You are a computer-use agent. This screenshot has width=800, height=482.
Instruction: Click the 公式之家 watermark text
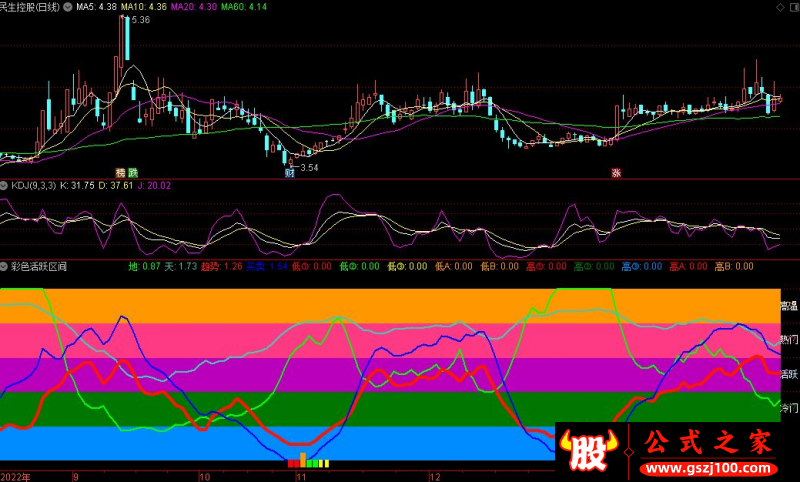pyautogui.click(x=706, y=439)
